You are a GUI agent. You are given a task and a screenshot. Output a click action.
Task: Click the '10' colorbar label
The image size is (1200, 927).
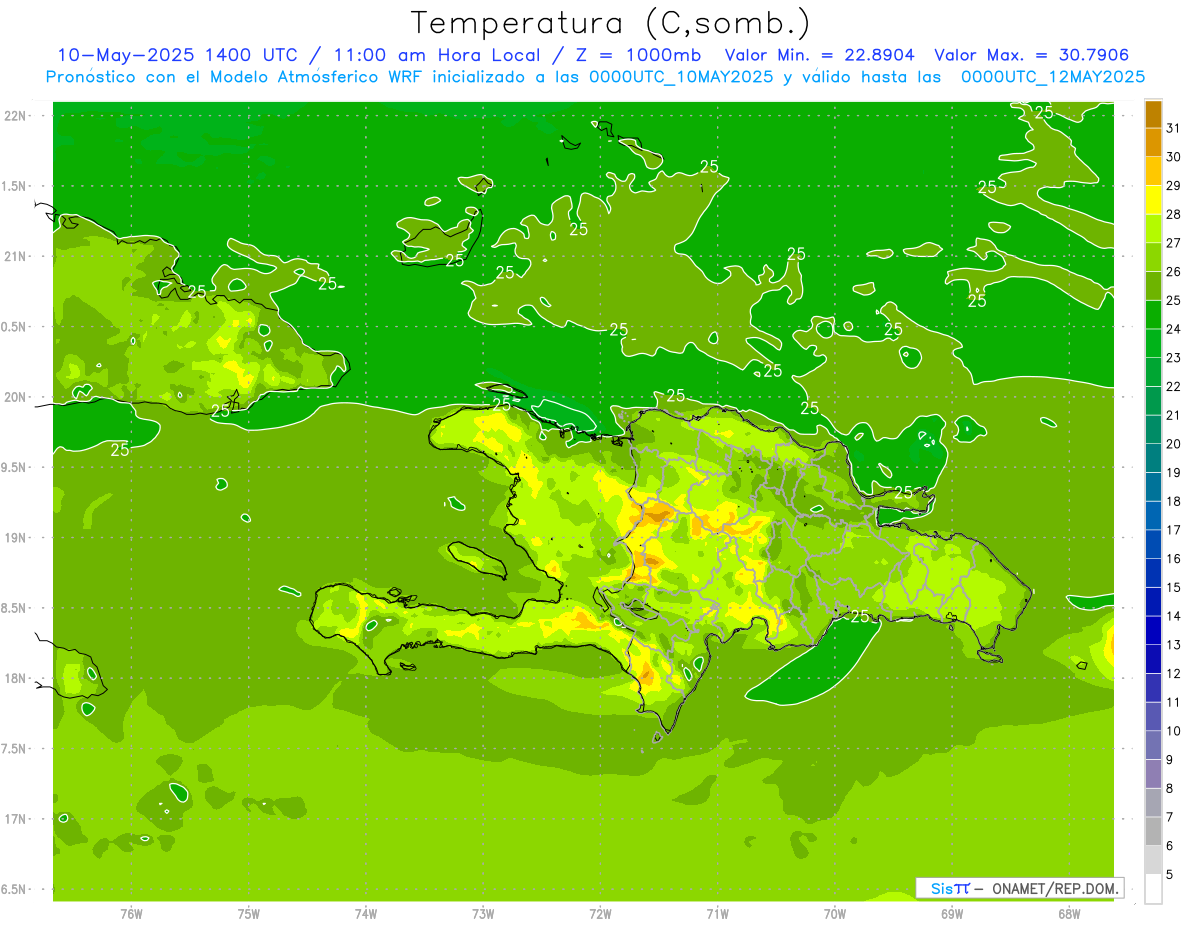1173,731
